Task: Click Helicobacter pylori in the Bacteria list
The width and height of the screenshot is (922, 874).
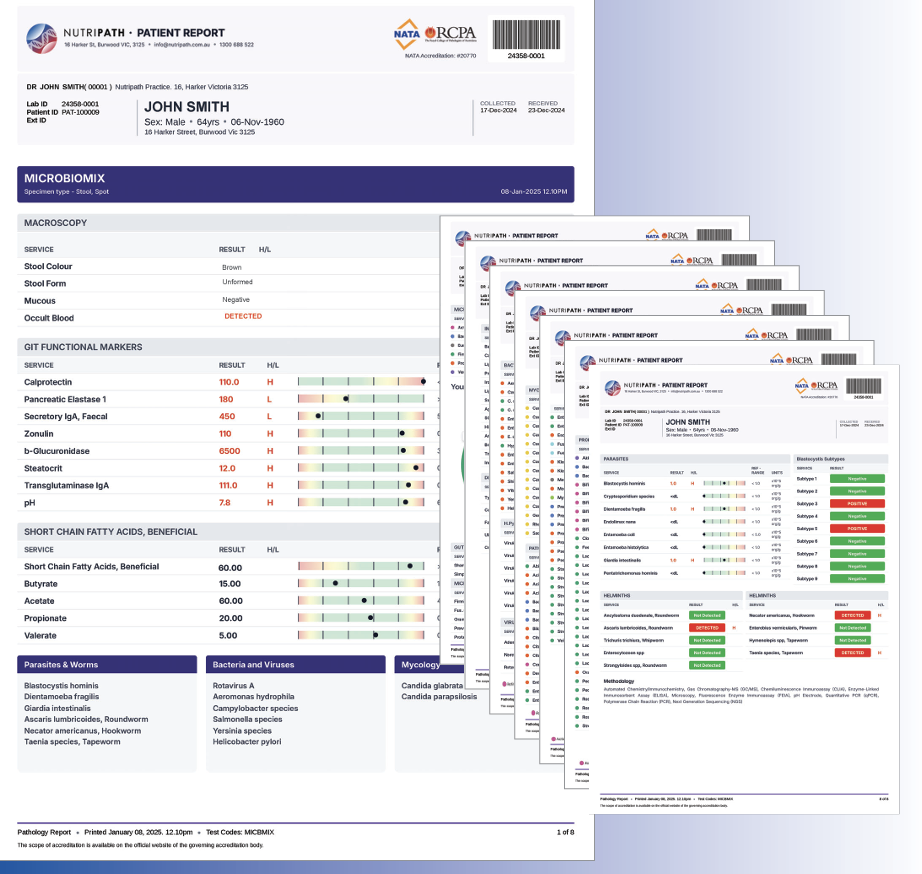Action: pyautogui.click(x=247, y=742)
